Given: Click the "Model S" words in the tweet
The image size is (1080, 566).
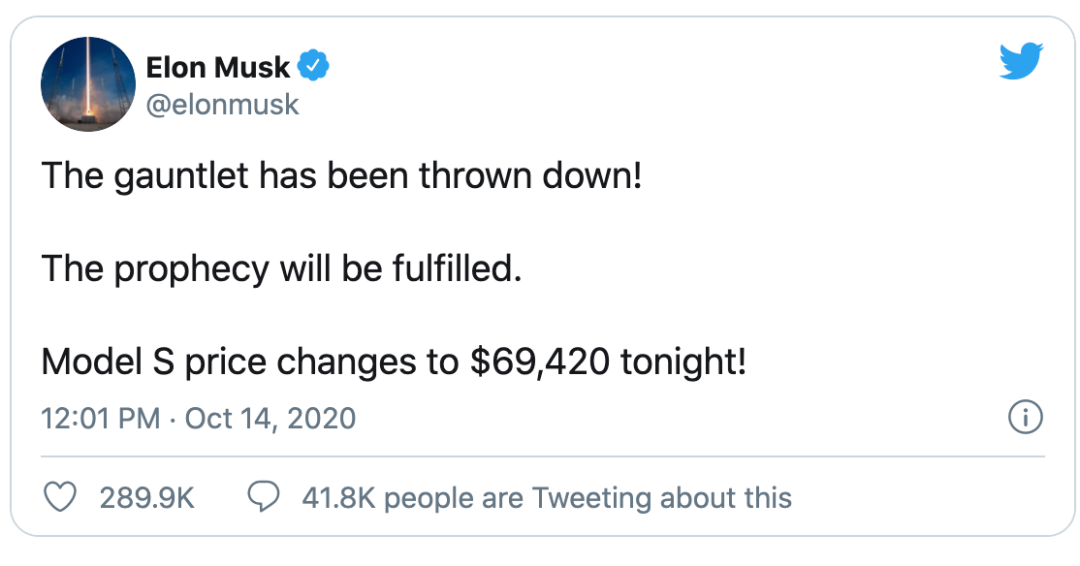Looking at the screenshot, I should [x=108, y=361].
